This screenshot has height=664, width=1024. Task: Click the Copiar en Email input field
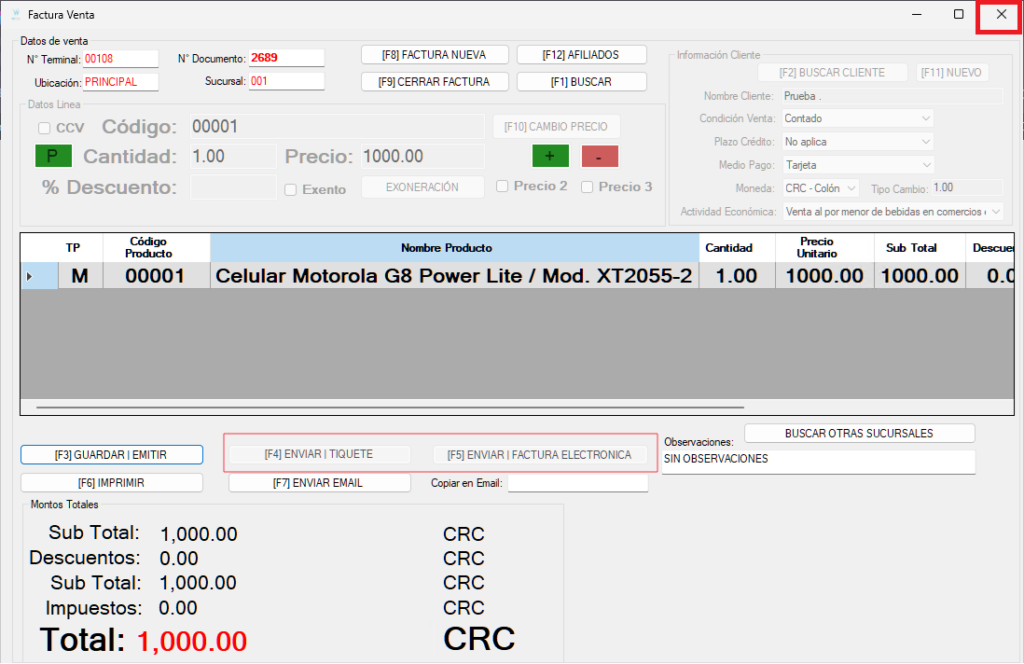577,483
